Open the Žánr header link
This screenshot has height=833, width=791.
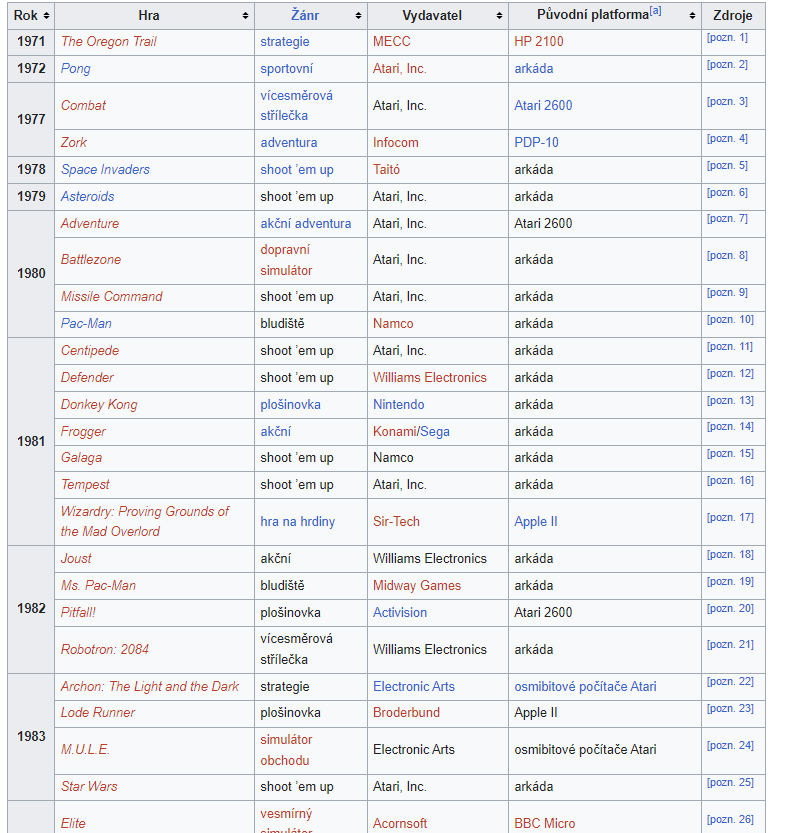coord(305,15)
